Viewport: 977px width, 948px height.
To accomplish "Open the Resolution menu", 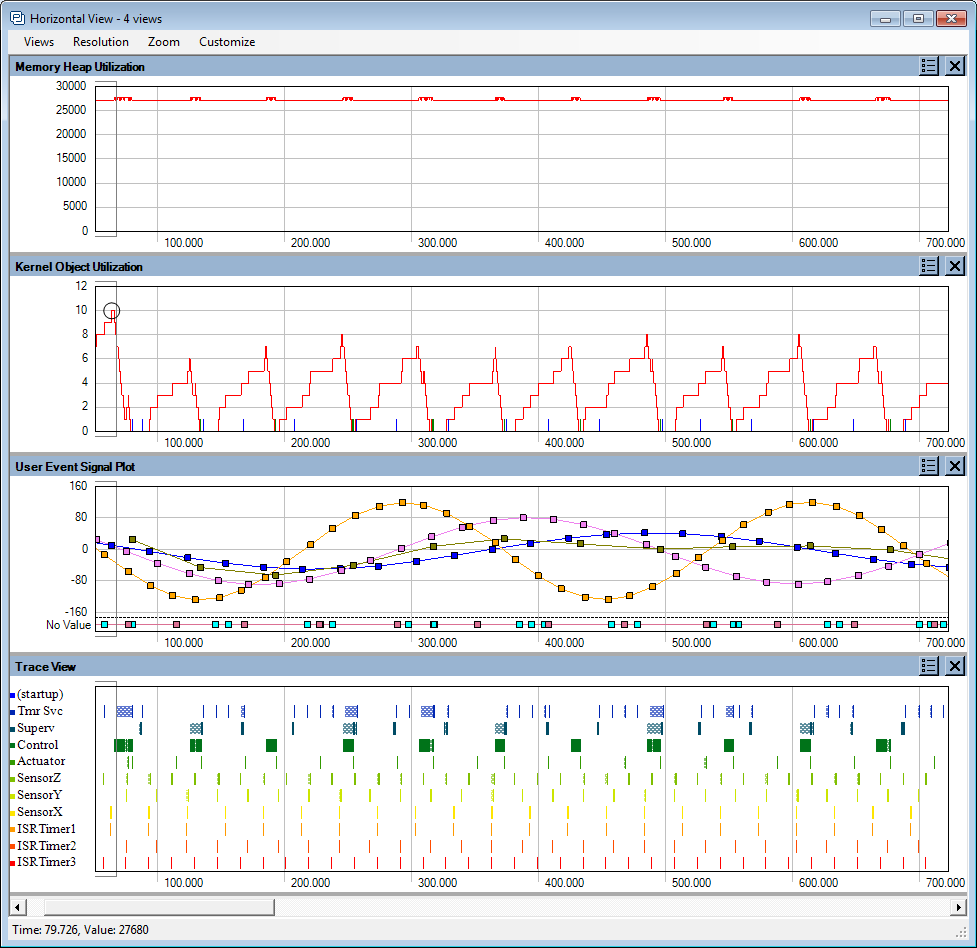I will [100, 42].
